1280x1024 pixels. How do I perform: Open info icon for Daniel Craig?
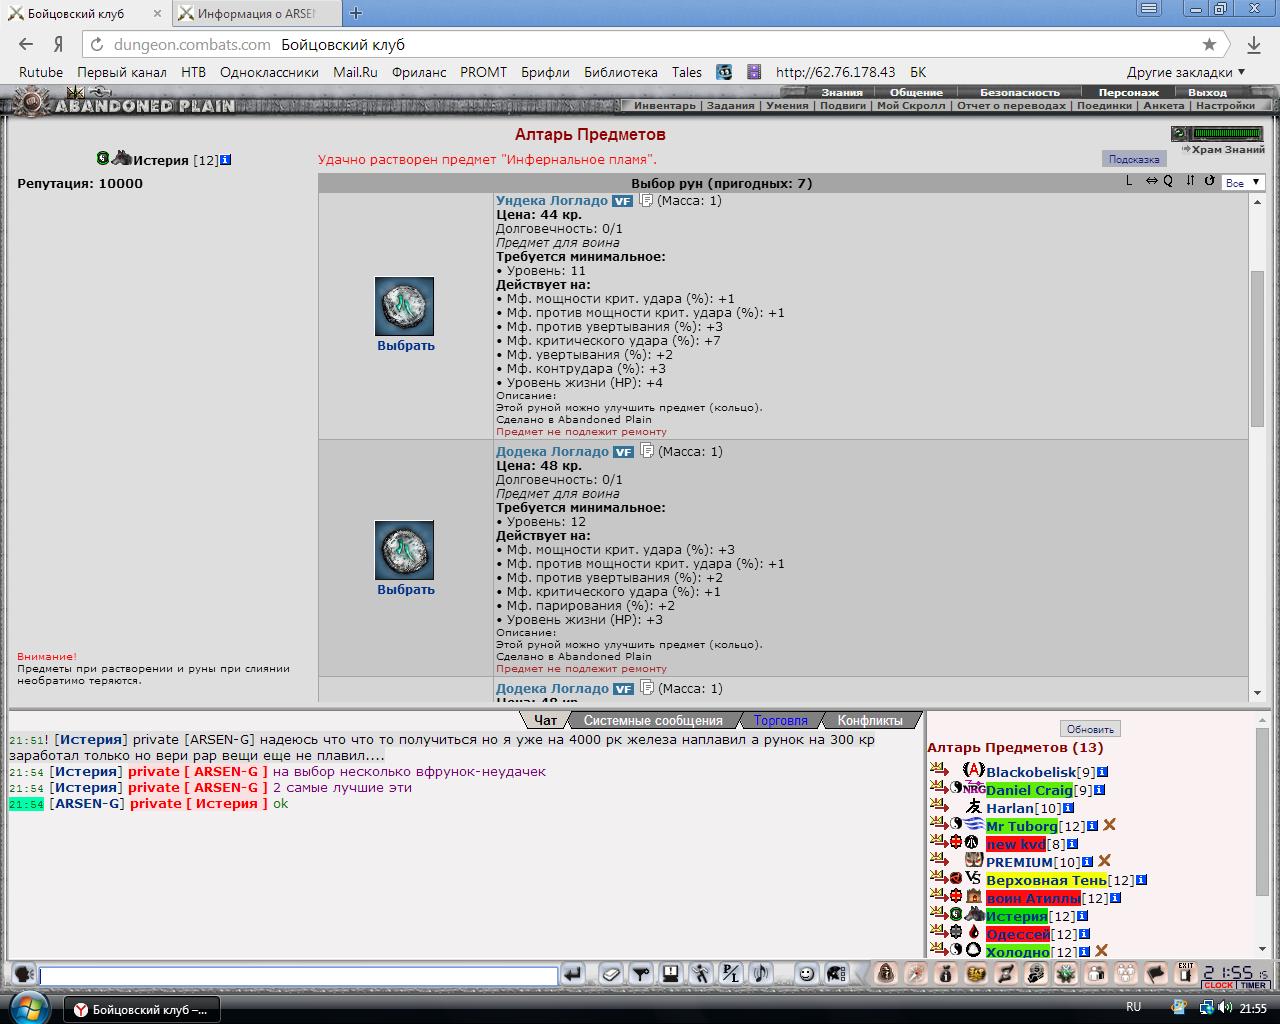coord(1099,790)
